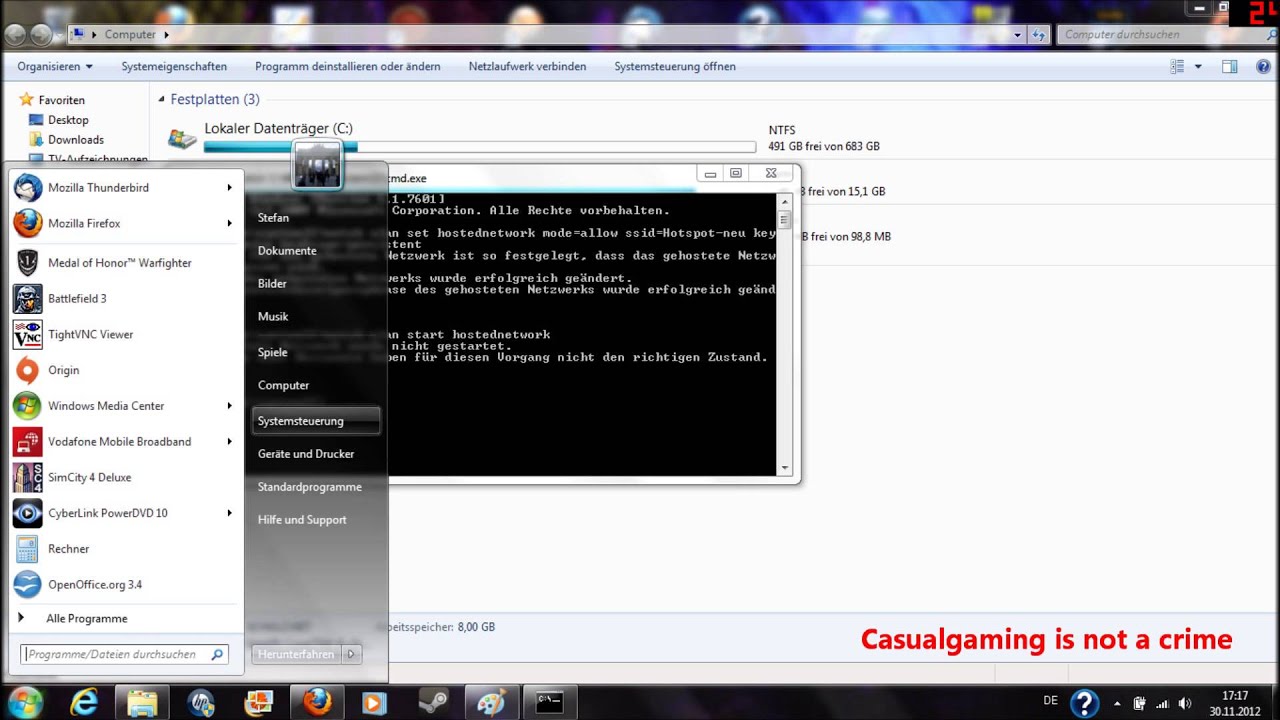Open Downloads under Favoriten
Screen dimensions: 1280x720
(76, 140)
